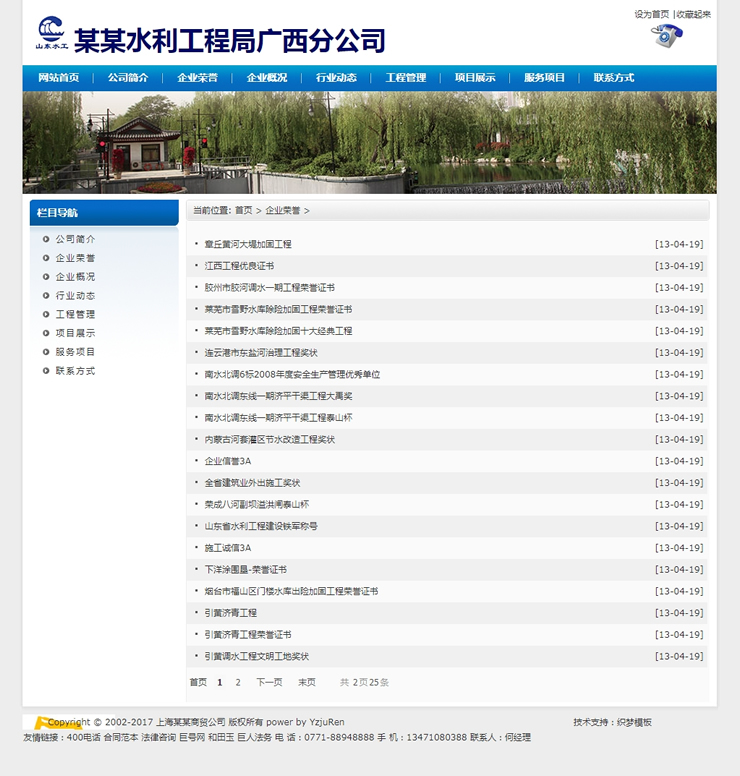Open the article 章丘黄河大堤加固工程
The width and height of the screenshot is (740, 776).
(248, 244)
